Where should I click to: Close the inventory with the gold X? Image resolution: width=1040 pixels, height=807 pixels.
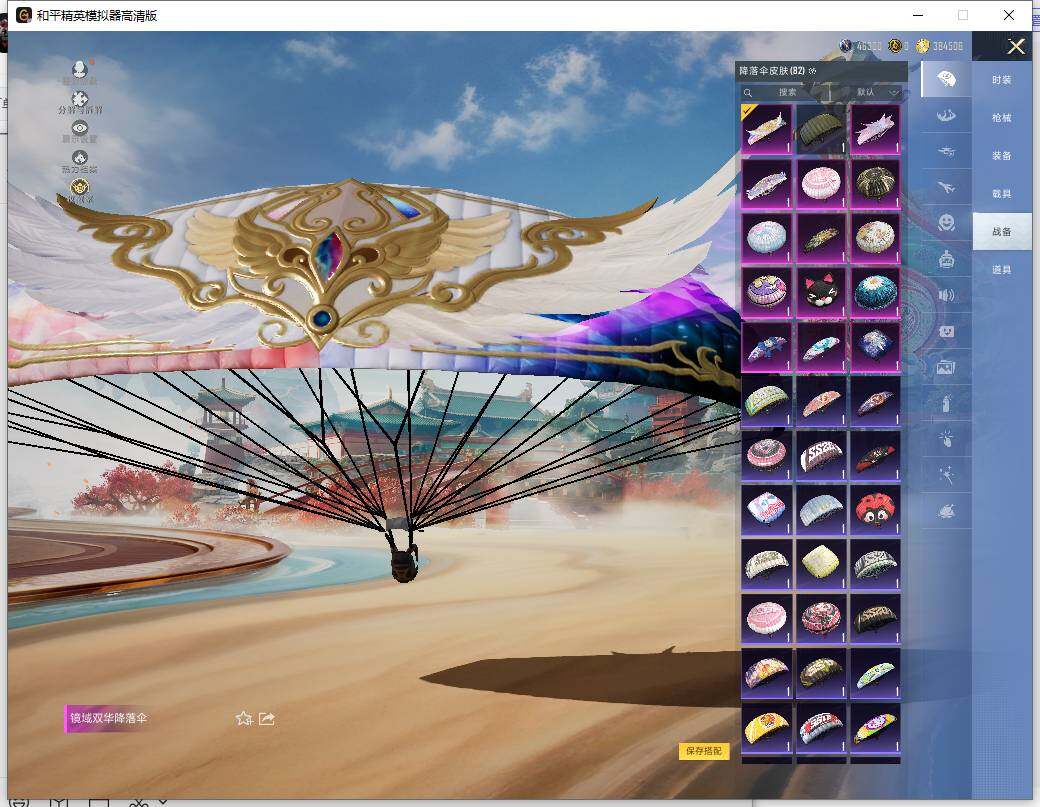(x=1015, y=46)
